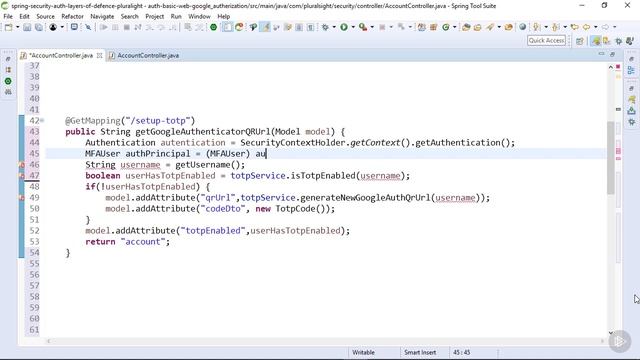Click the Save All icon
This screenshot has width=640, height=360.
pos(38,27)
